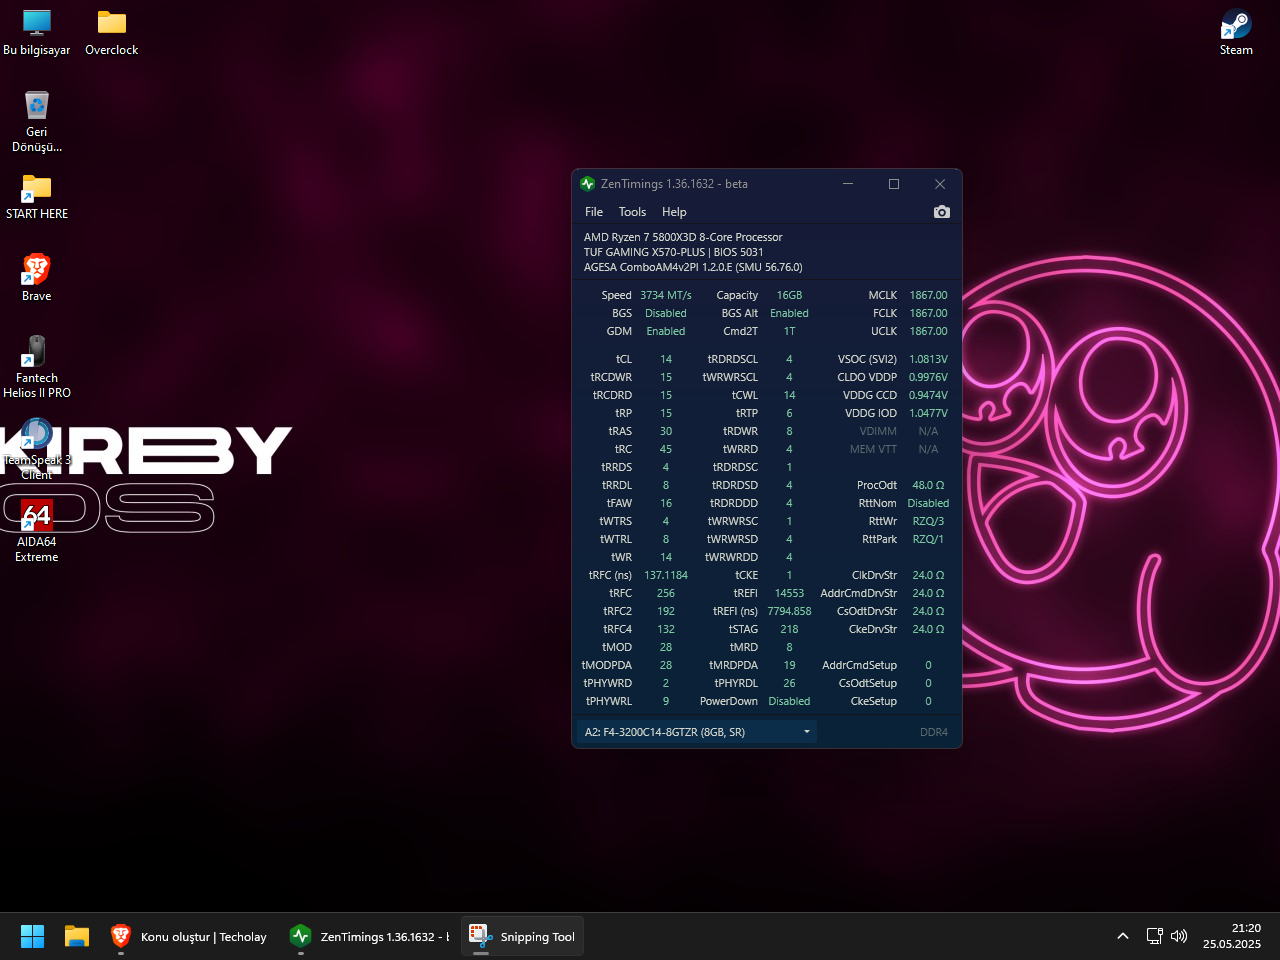Close the ZenTimings window
The height and width of the screenshot is (960, 1280).
(940, 184)
